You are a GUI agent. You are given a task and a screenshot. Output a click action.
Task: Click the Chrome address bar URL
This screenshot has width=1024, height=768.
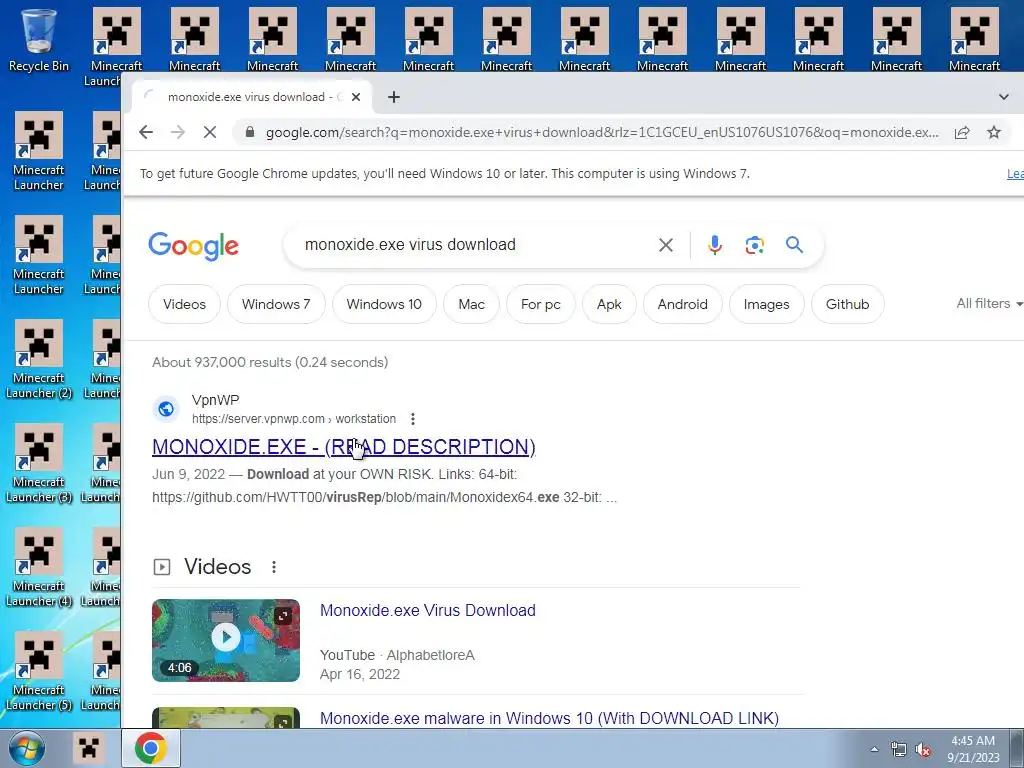pyautogui.click(x=601, y=133)
